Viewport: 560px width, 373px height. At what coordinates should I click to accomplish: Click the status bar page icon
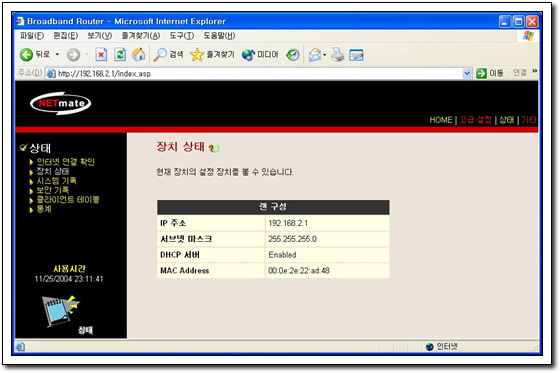(20, 347)
